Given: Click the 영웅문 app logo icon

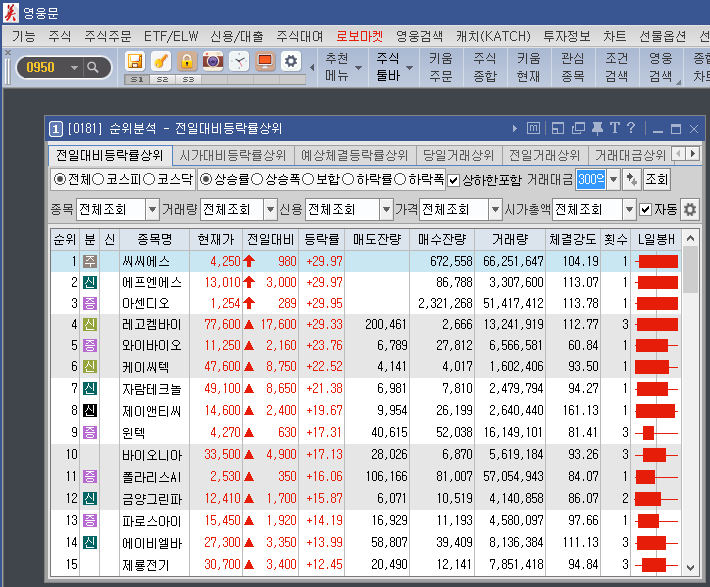Looking at the screenshot, I should pyautogui.click(x=11, y=12).
